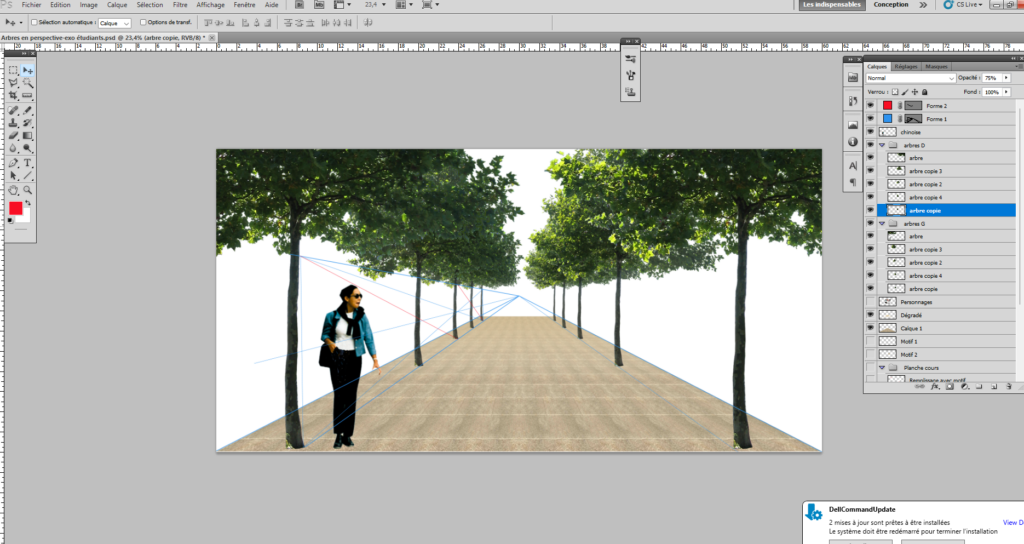Click the red foreground color swatch
The image size is (1024, 544).
[15, 208]
